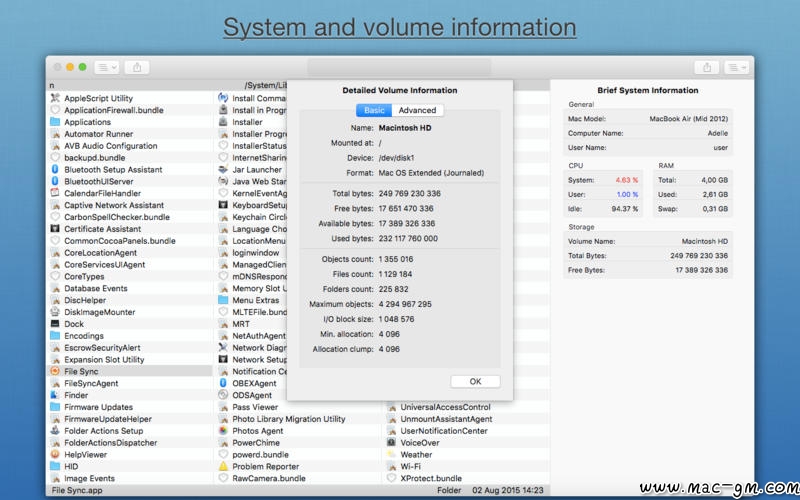Select the Captive Network Assistant row
The image size is (800, 500).
130,205
